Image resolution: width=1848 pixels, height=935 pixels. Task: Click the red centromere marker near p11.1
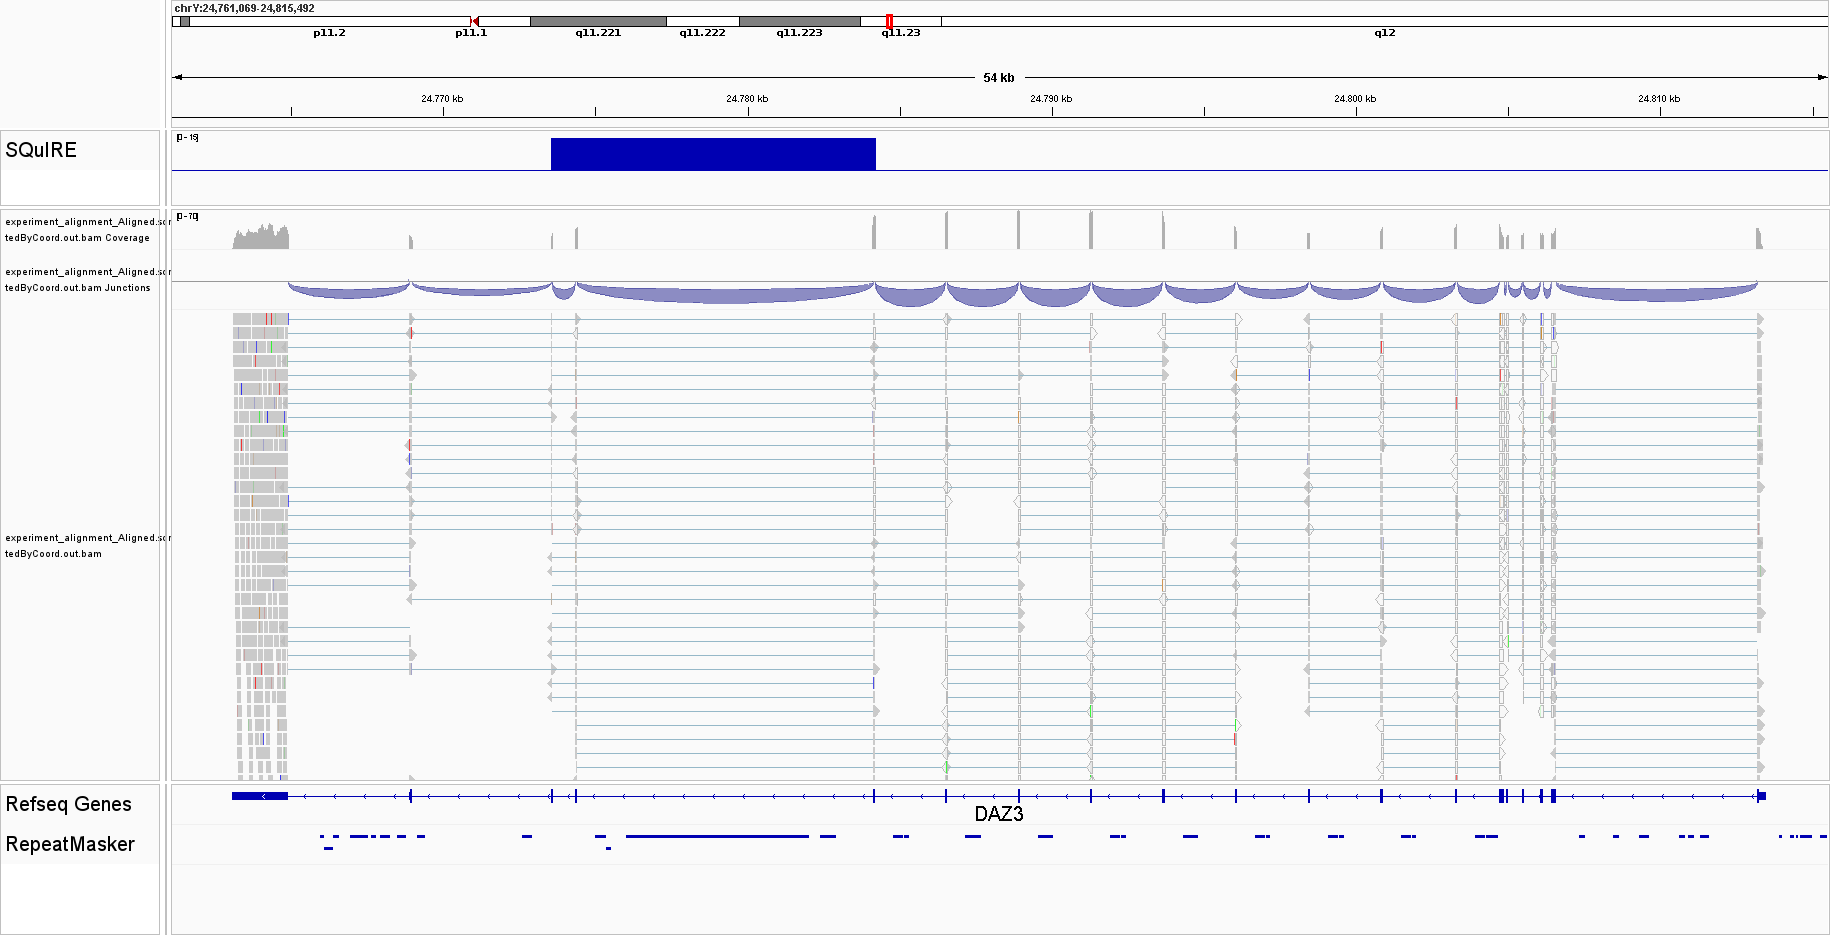point(474,21)
